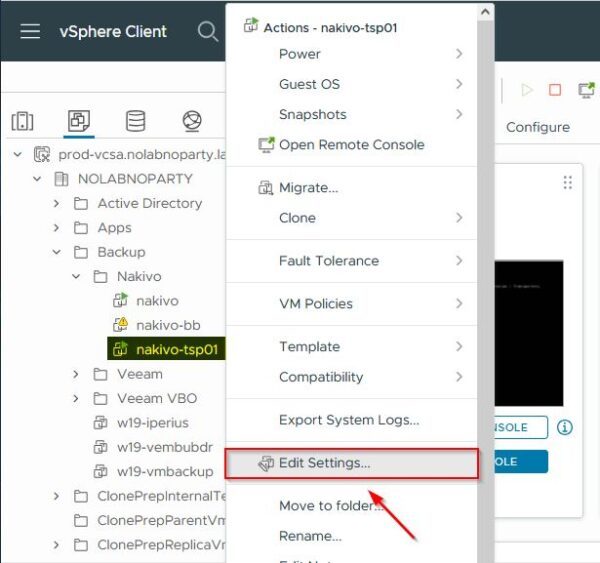Select the nakivo-bb VM
Screen dimensions: 600x563
168,325
